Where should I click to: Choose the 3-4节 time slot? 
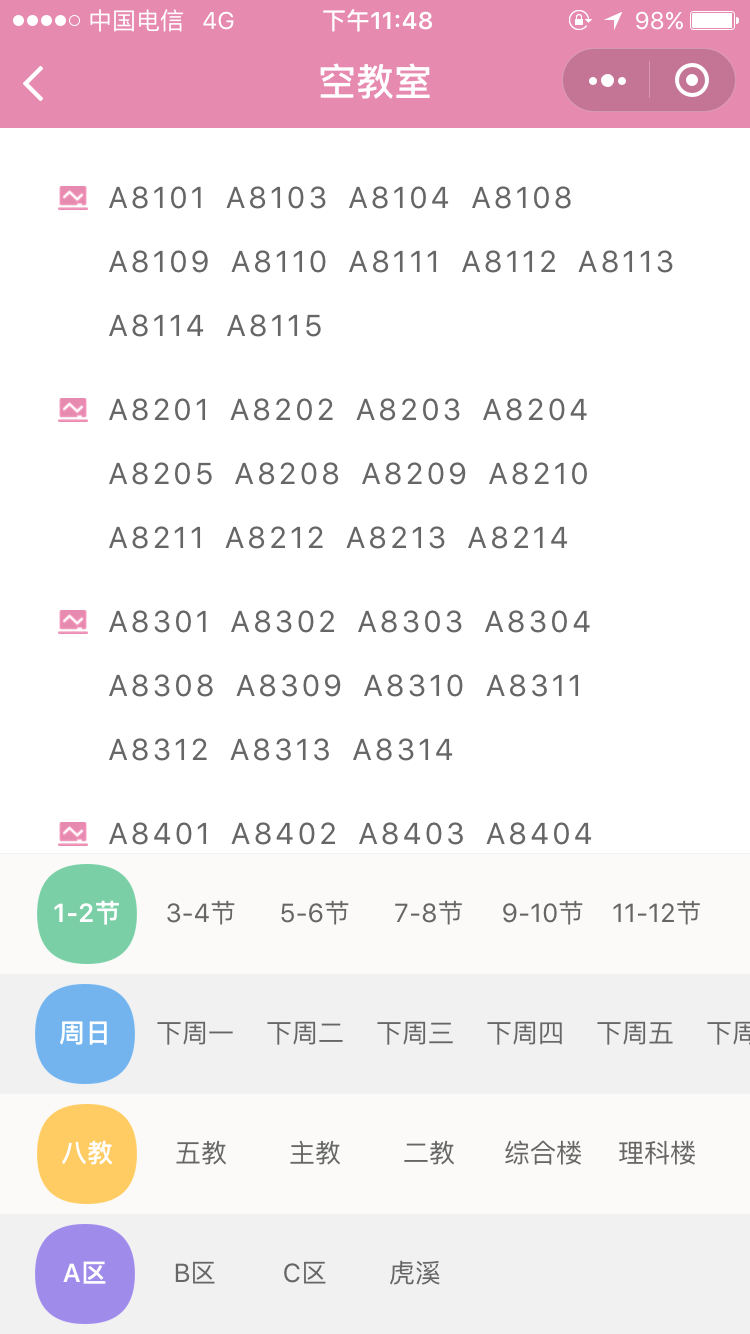point(201,913)
